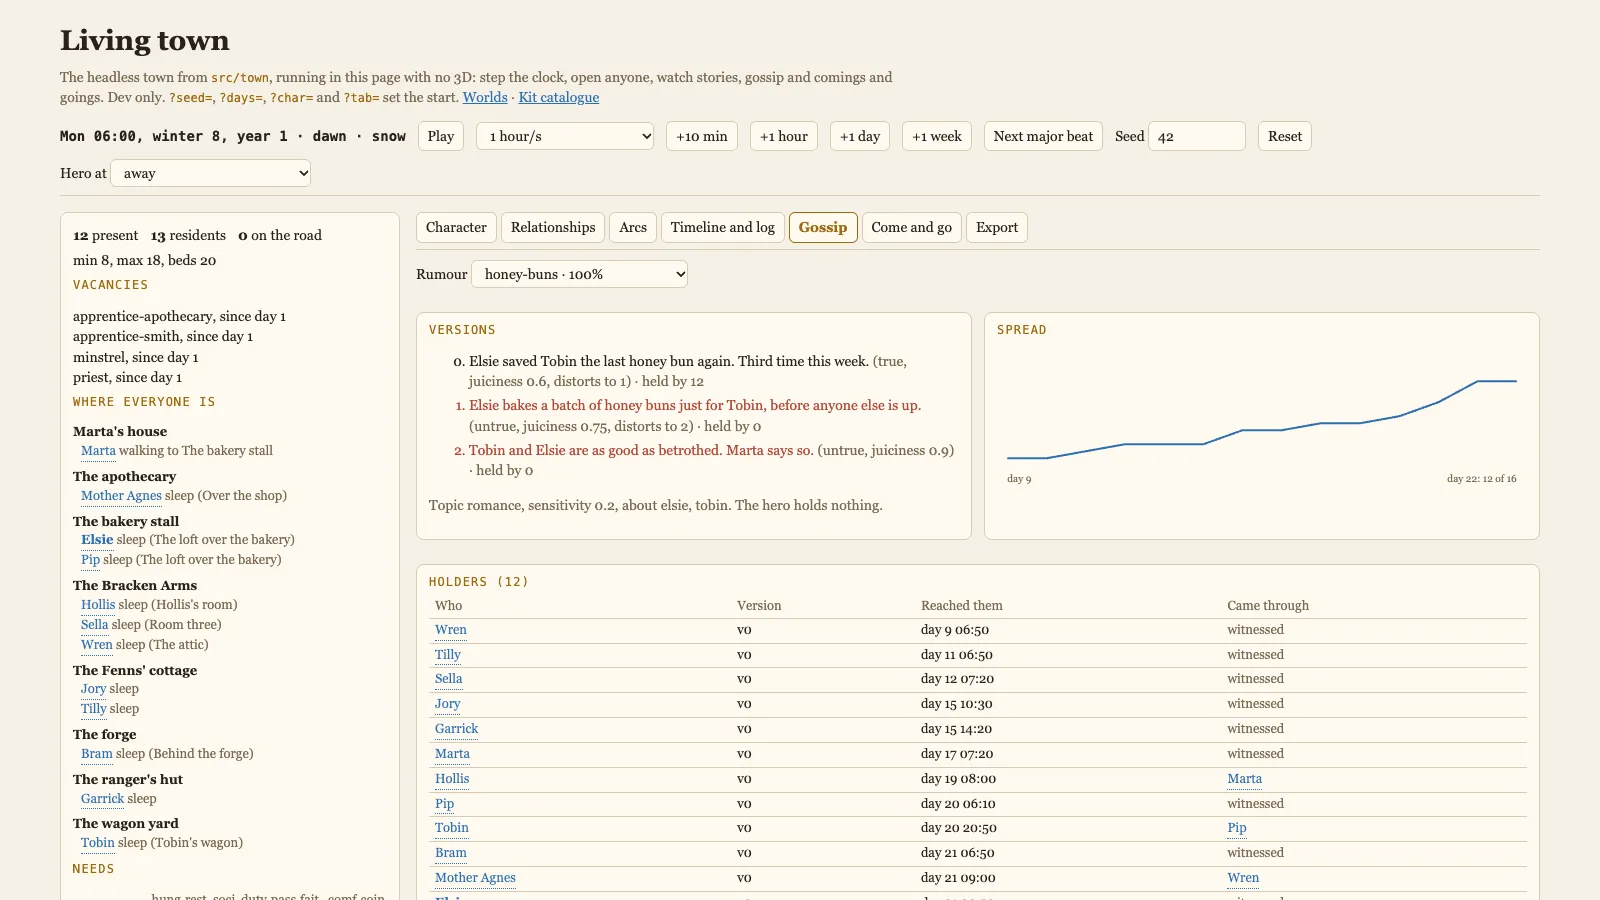The image size is (1600, 900).
Task: Select Mother Agnes in the apothecary list
Action: pyautogui.click(x=121, y=496)
